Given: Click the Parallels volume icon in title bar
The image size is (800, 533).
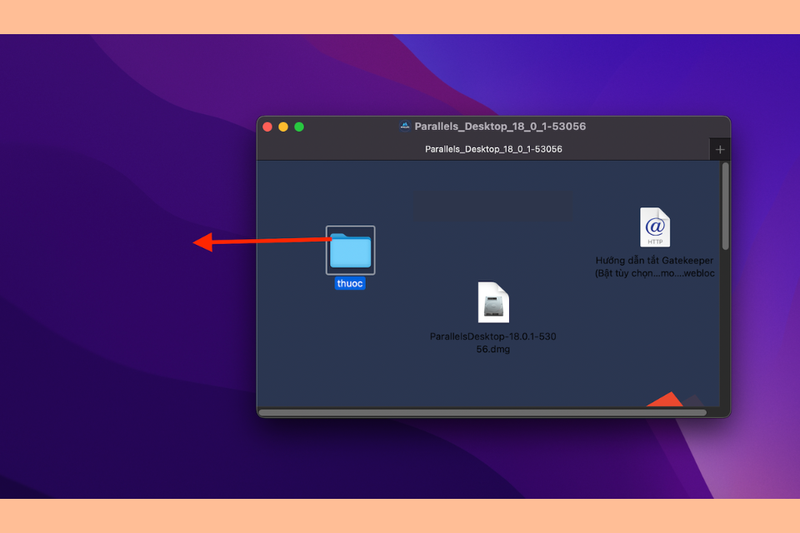Looking at the screenshot, I should [x=405, y=126].
